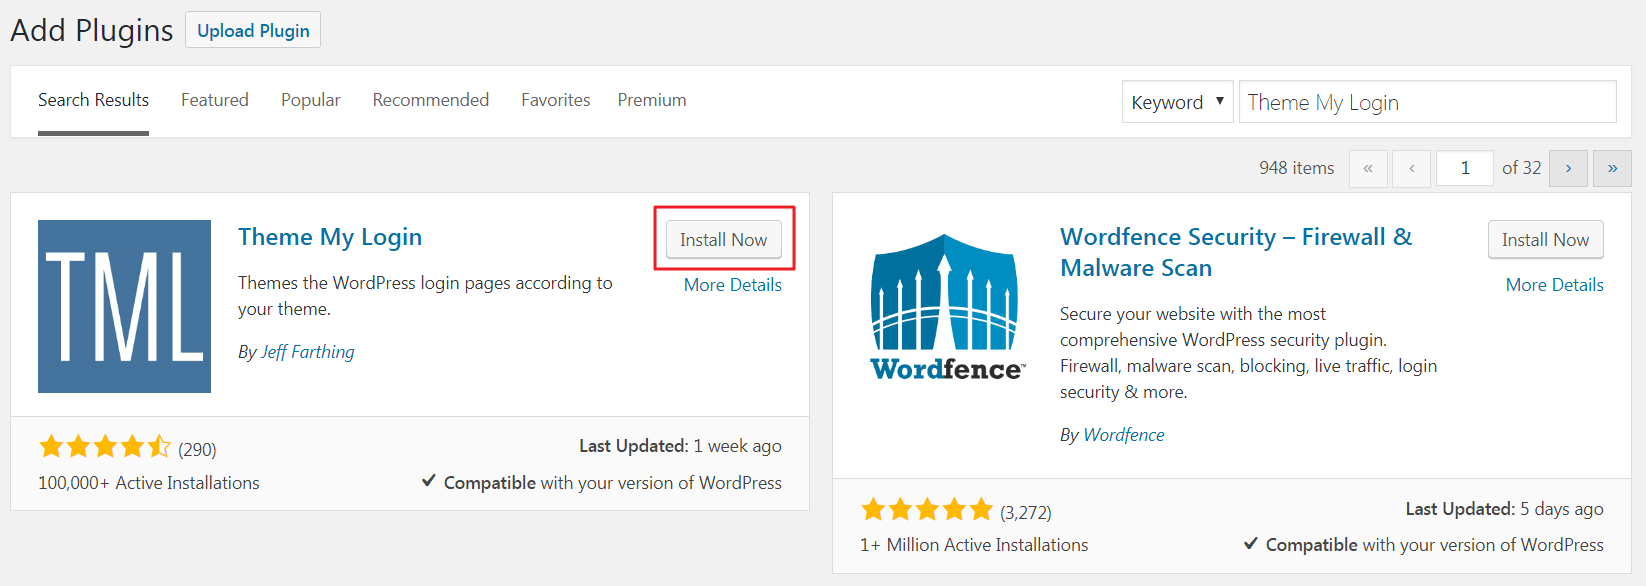Viewport: 1646px width, 586px height.
Task: Click the current page number field
Action: [x=1464, y=168]
